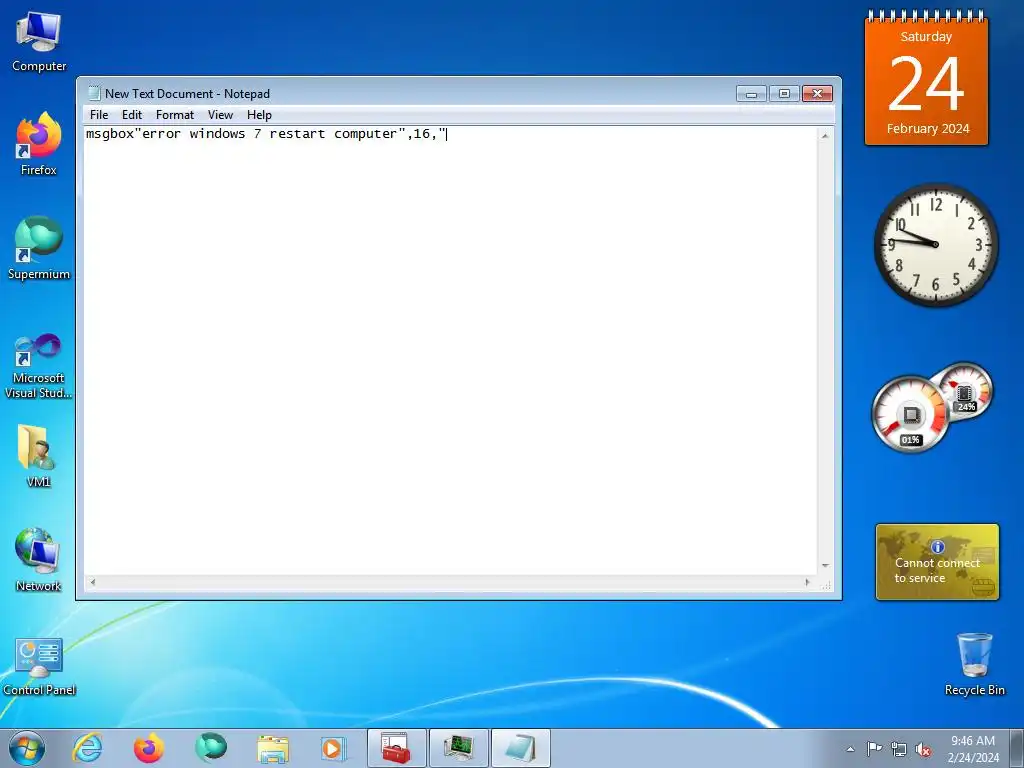The height and width of the screenshot is (768, 1024).
Task: Place the cursor in the msgbox text line
Action: 266,134
